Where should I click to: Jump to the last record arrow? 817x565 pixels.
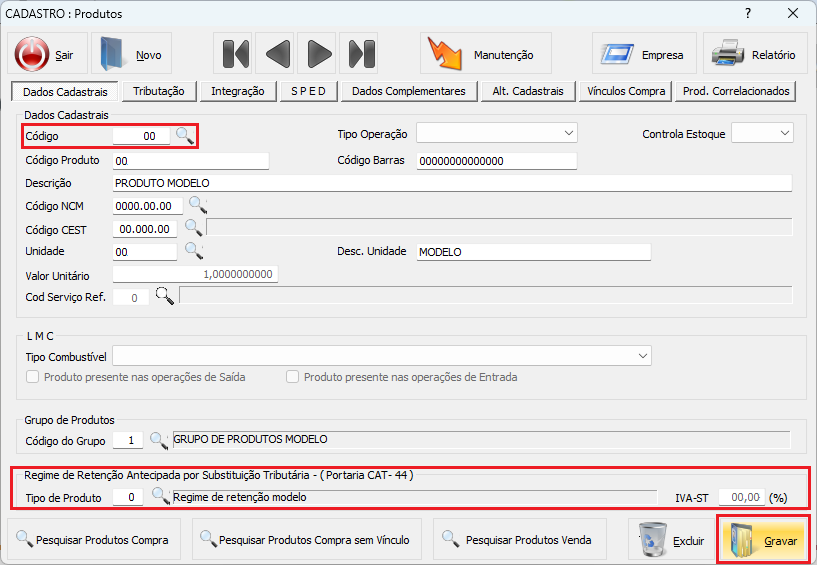click(x=361, y=54)
